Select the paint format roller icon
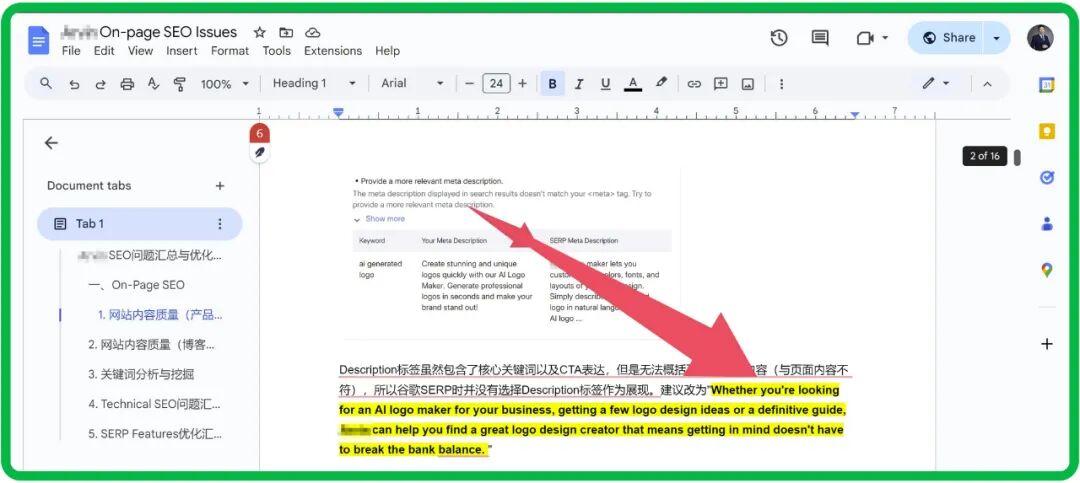This screenshot has width=1080, height=483. [x=180, y=84]
